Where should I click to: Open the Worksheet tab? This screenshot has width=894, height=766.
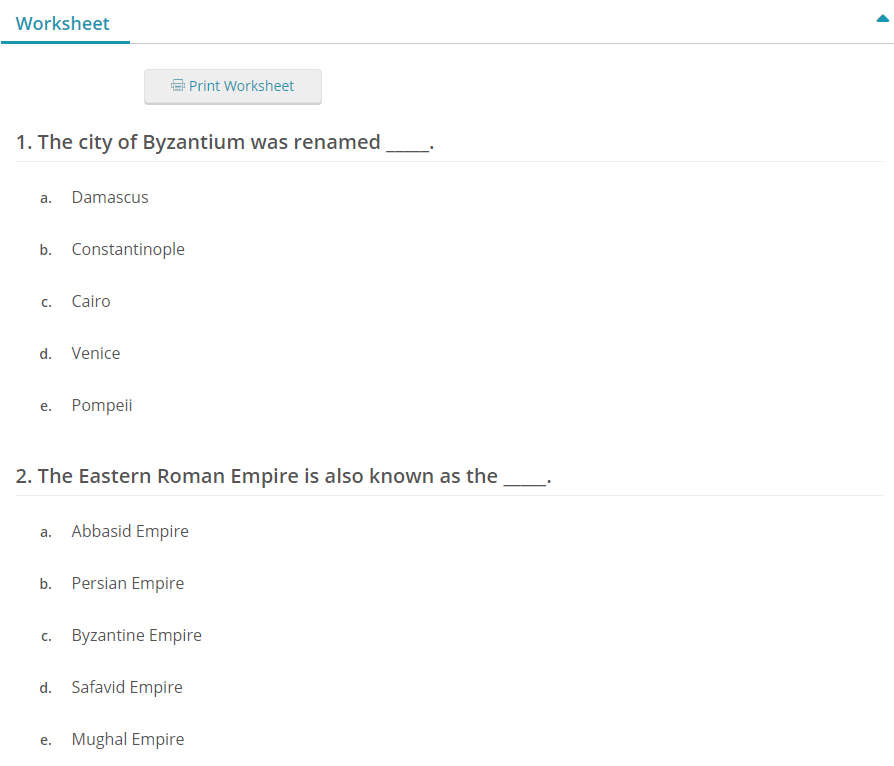(x=63, y=23)
